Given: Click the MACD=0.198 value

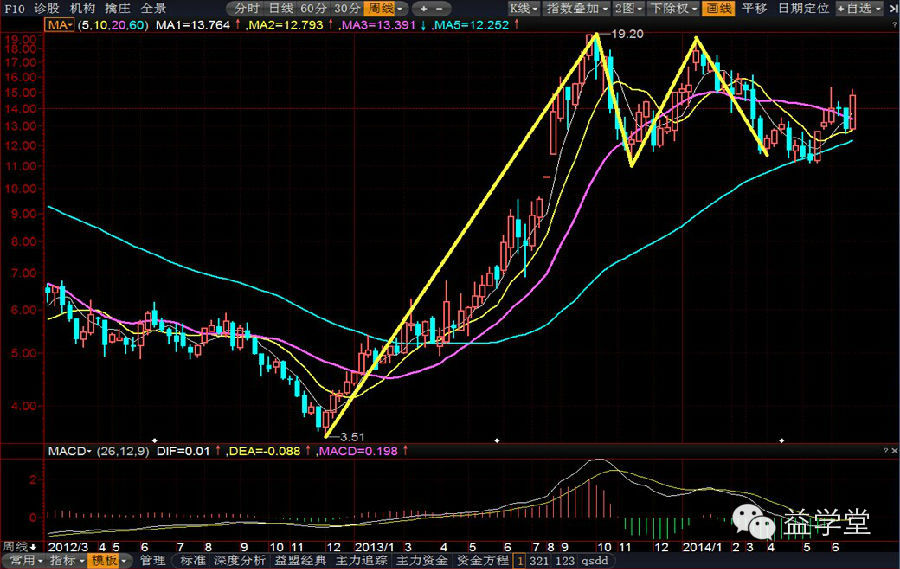Looking at the screenshot, I should [x=358, y=451].
